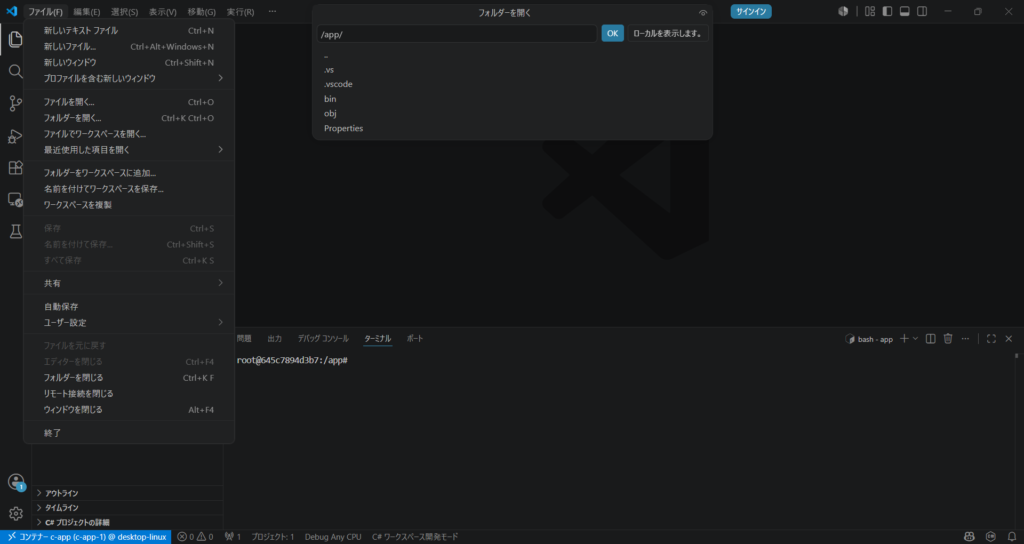Open the terminal launch profile dropdown arrow

(915, 338)
